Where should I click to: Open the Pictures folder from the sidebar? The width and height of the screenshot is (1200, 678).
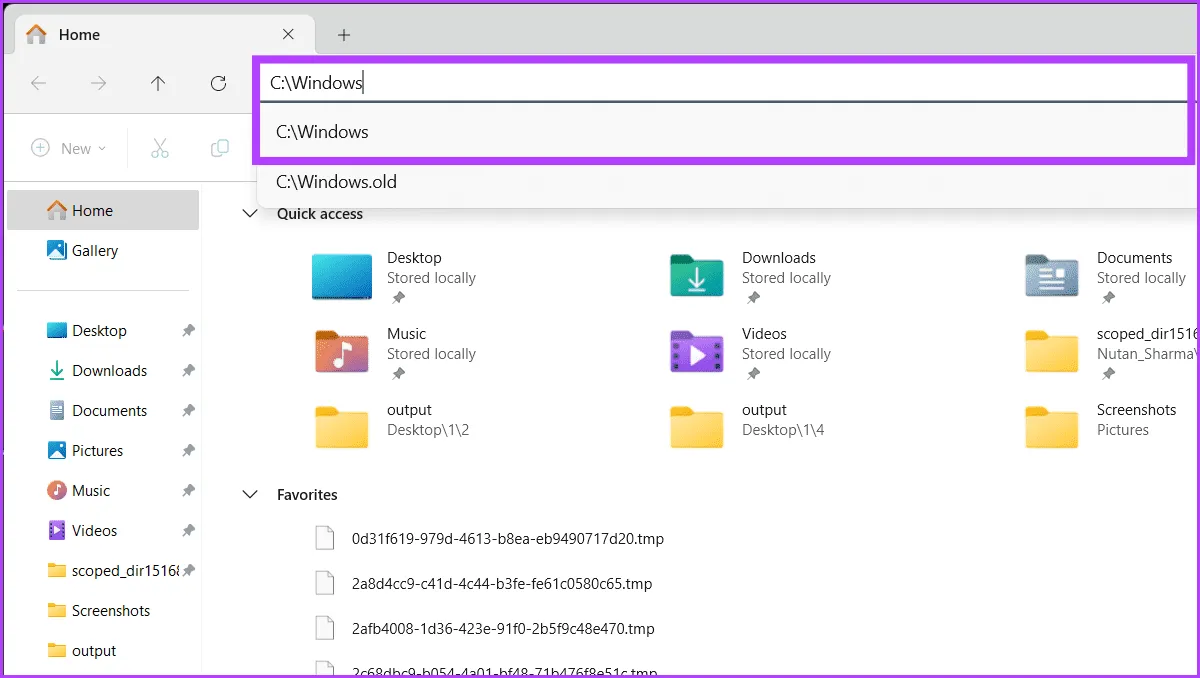(99, 450)
